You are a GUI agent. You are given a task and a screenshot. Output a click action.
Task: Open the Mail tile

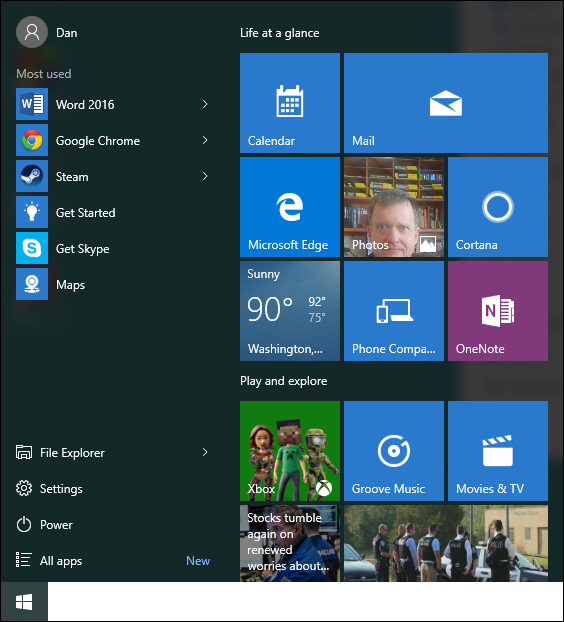pyautogui.click(x=446, y=103)
